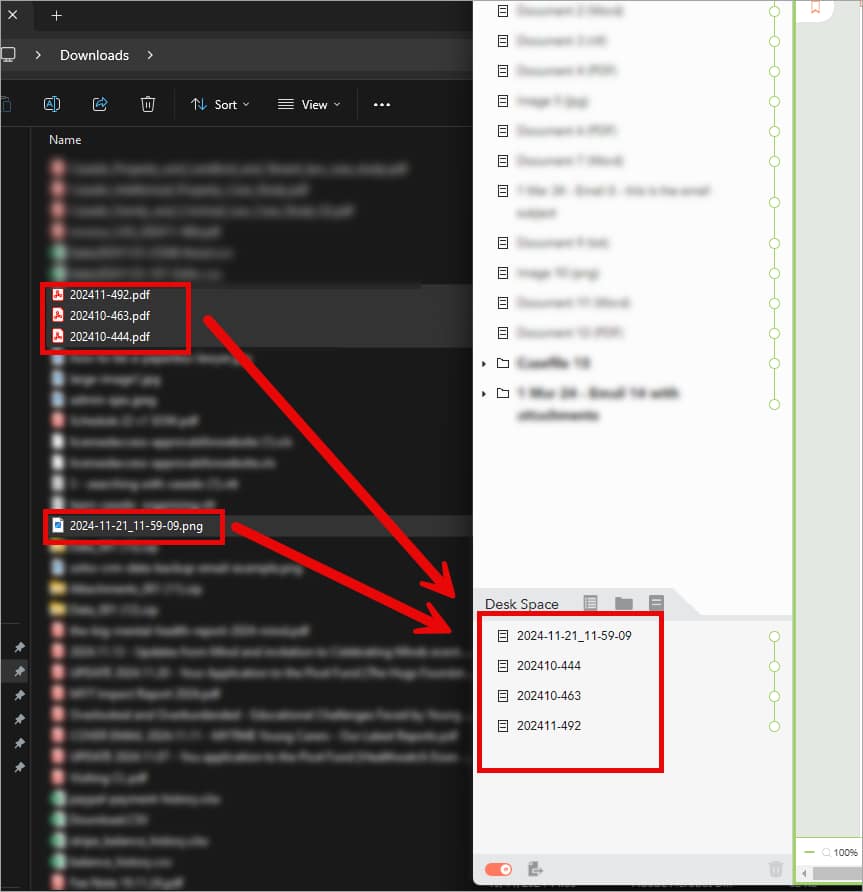Click the circle marker for 202411-492

point(774,726)
